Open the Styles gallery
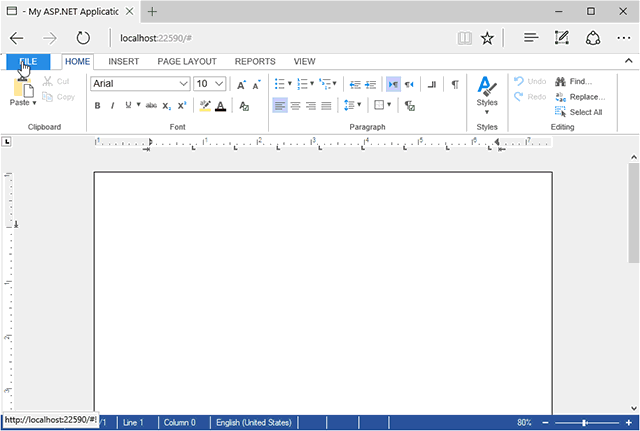 (x=487, y=96)
